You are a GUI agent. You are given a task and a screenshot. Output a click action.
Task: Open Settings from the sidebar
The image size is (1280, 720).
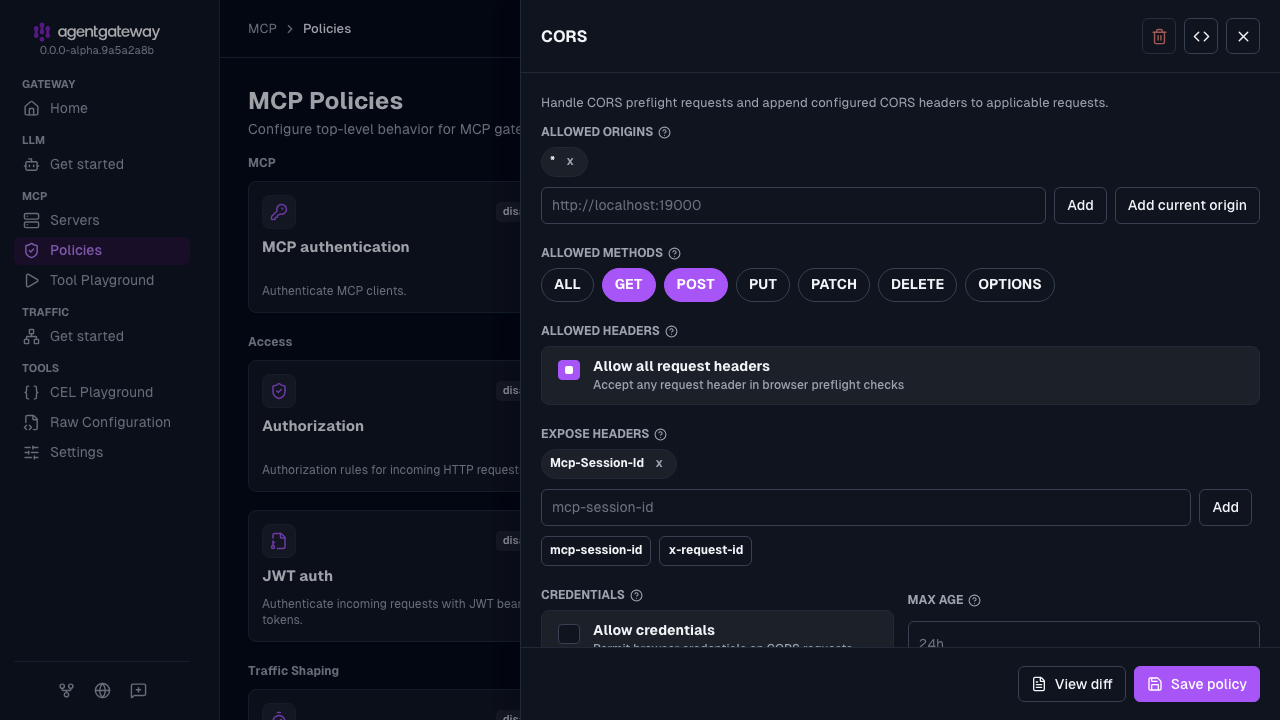click(102, 452)
